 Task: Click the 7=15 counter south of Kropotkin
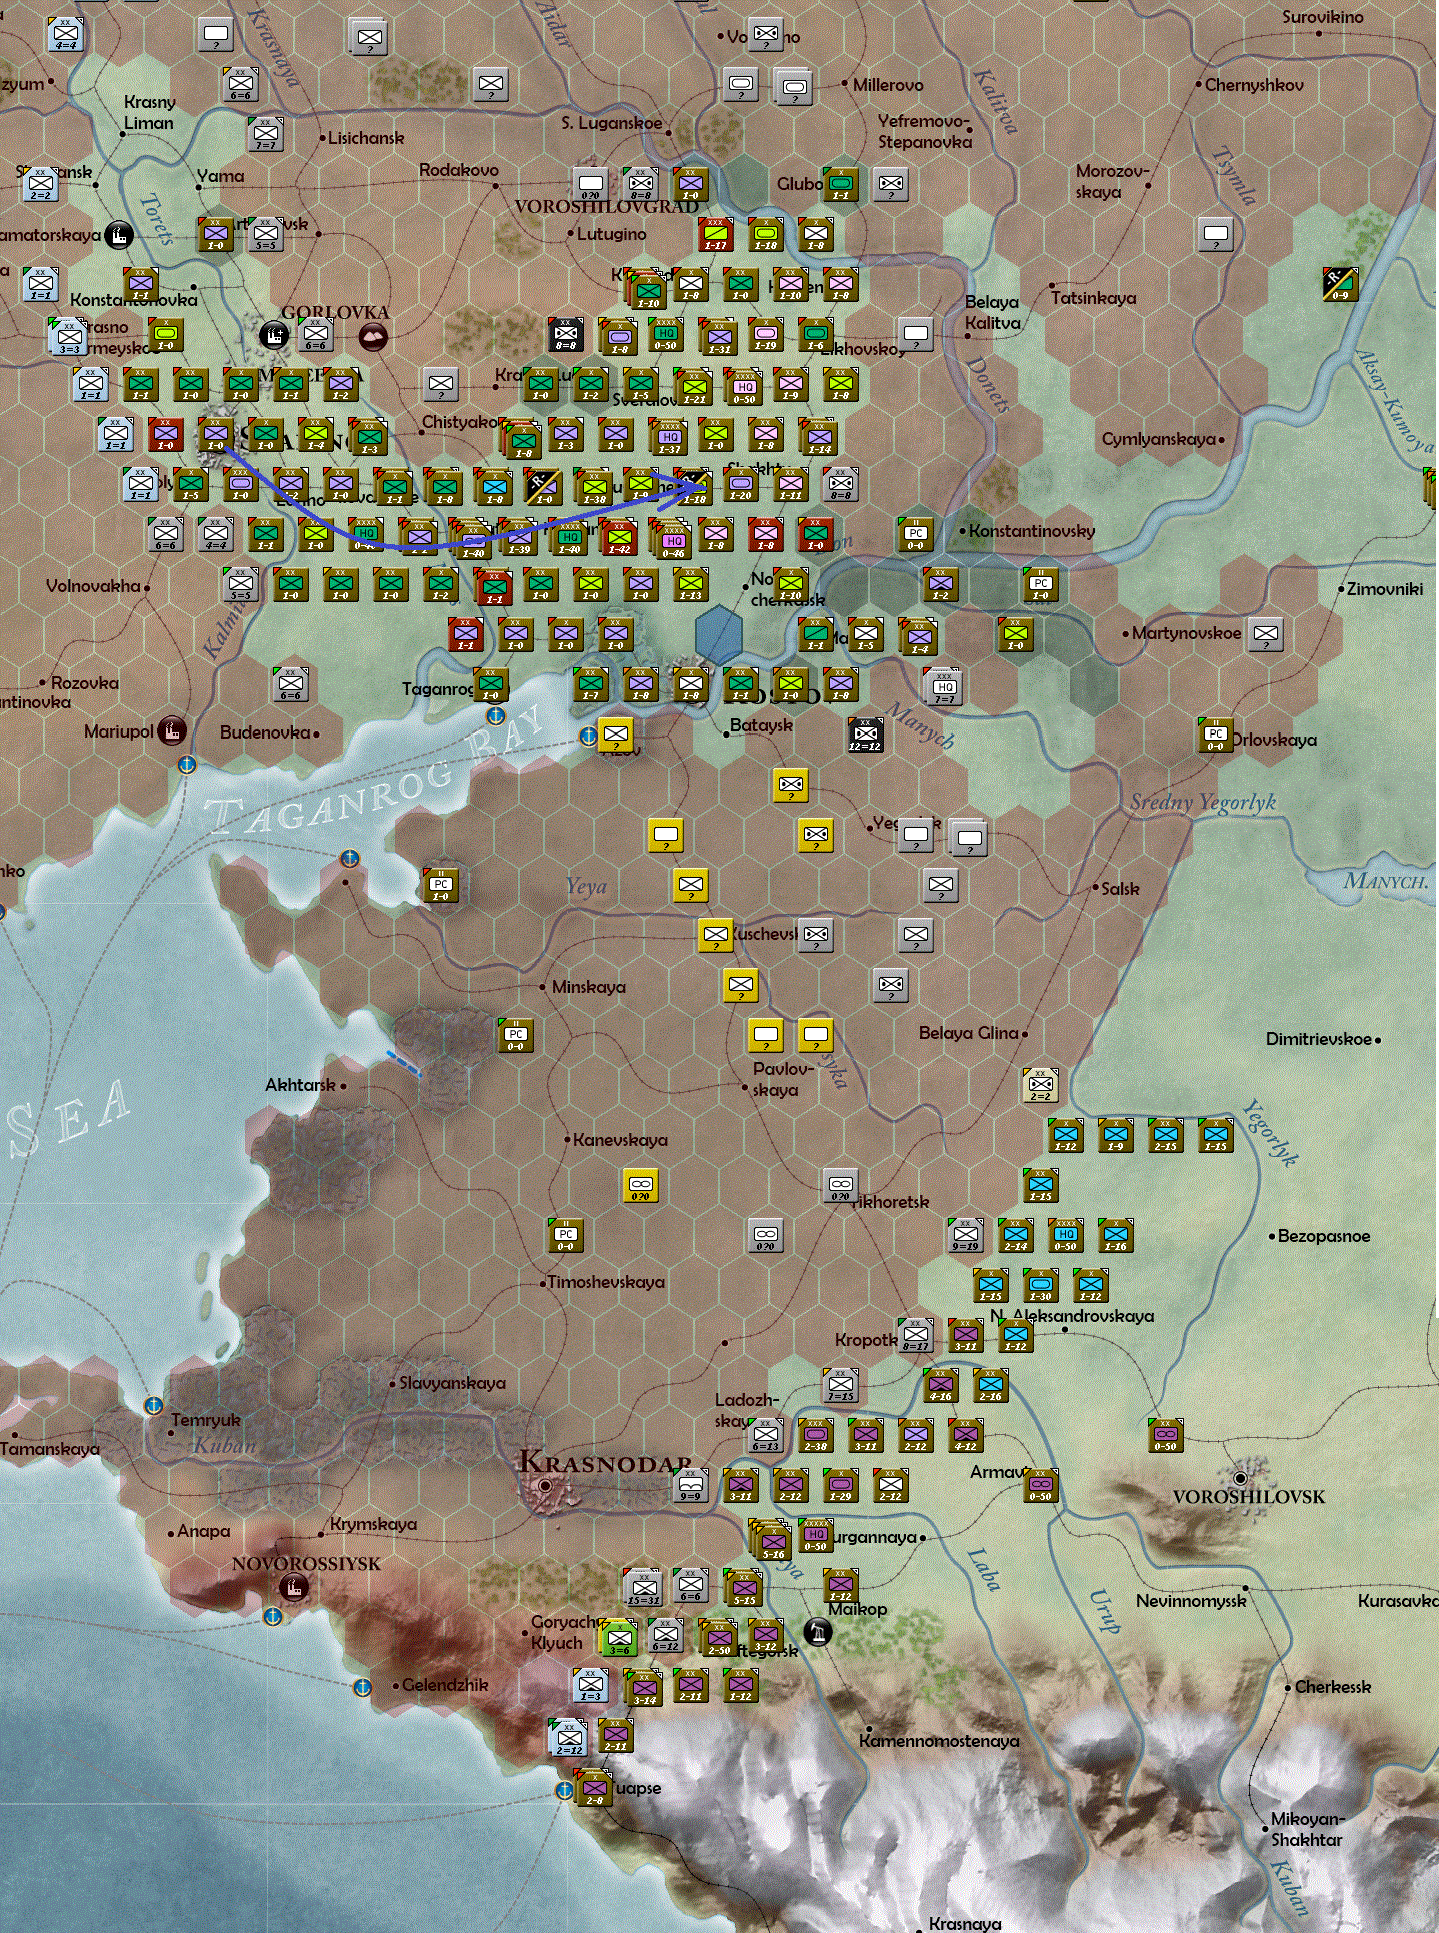tap(840, 1385)
